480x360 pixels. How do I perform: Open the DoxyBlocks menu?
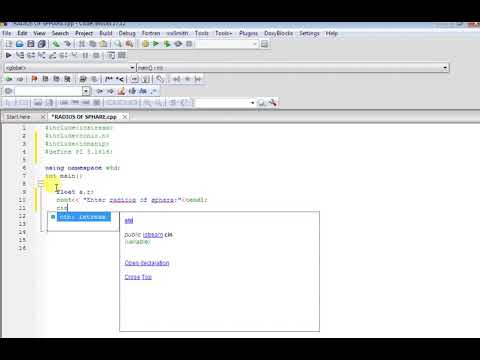[x=279, y=33]
